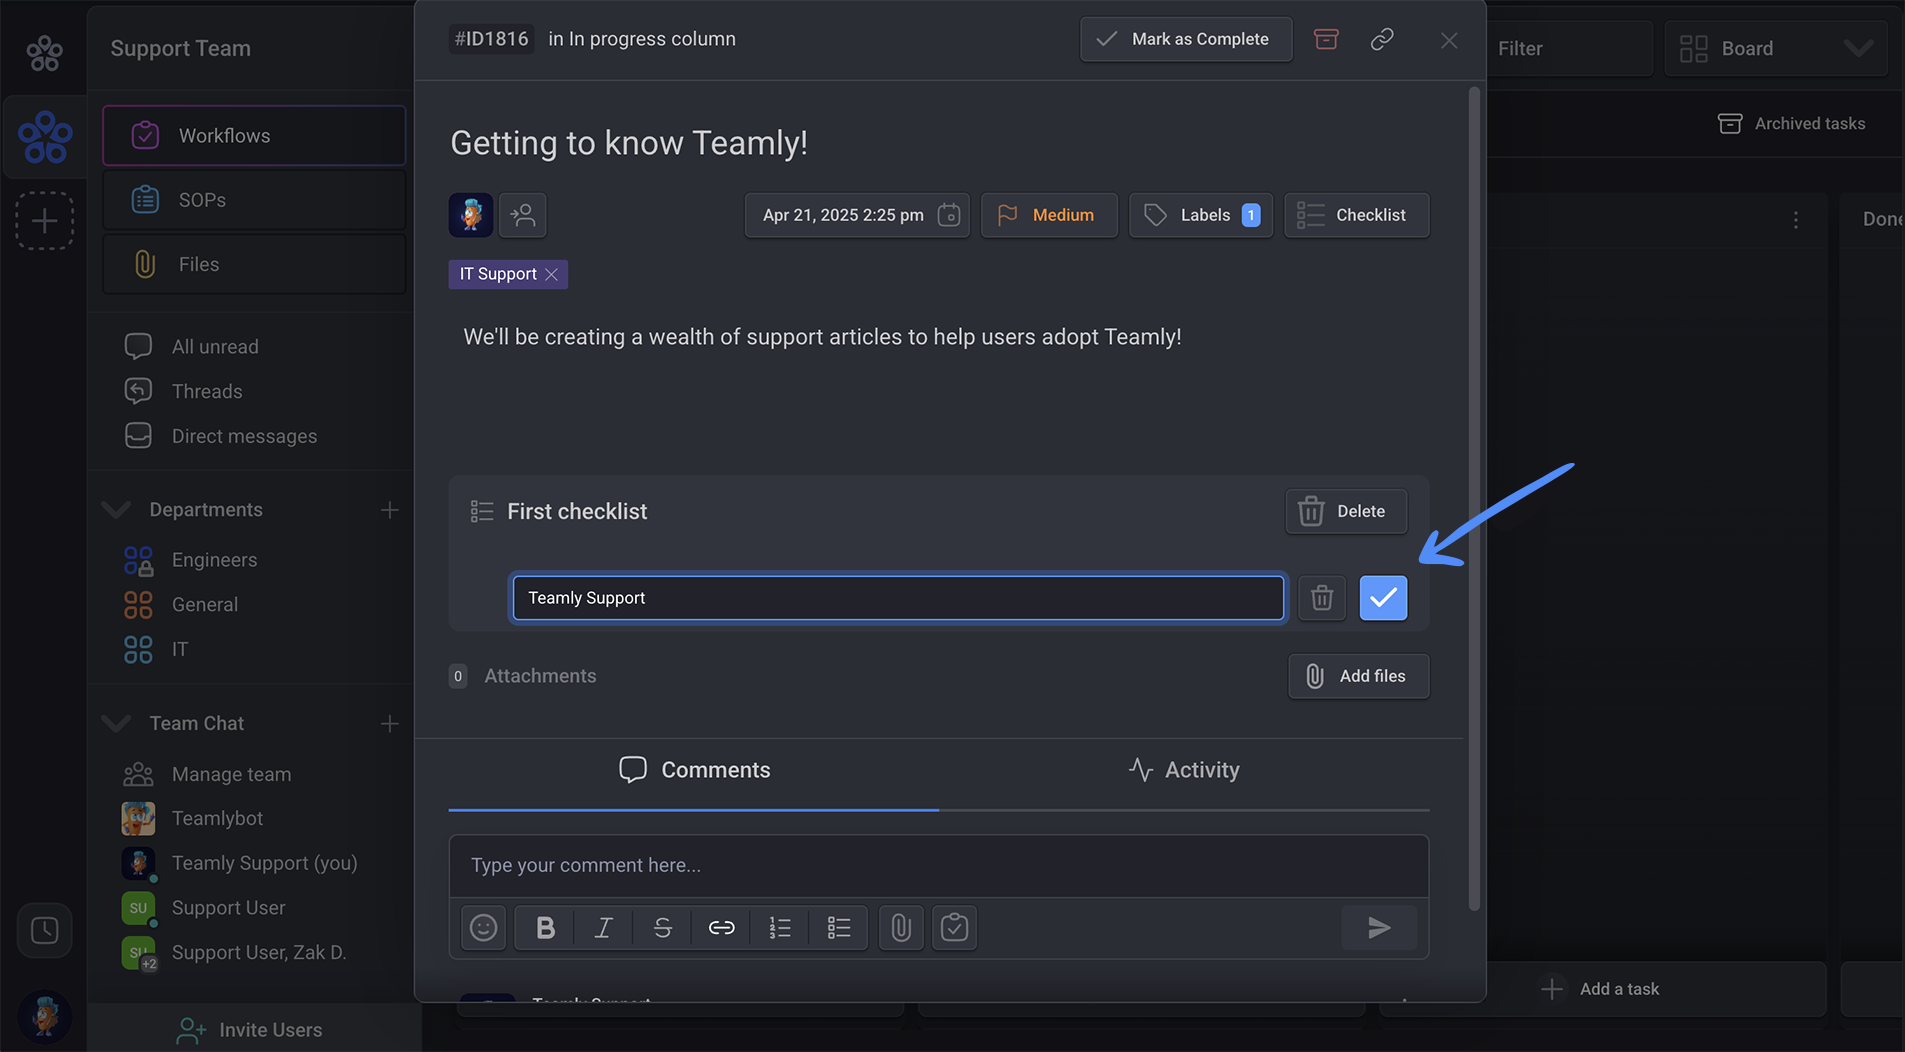
Task: Click the dialog vertical scrollbar
Action: coord(1474,498)
